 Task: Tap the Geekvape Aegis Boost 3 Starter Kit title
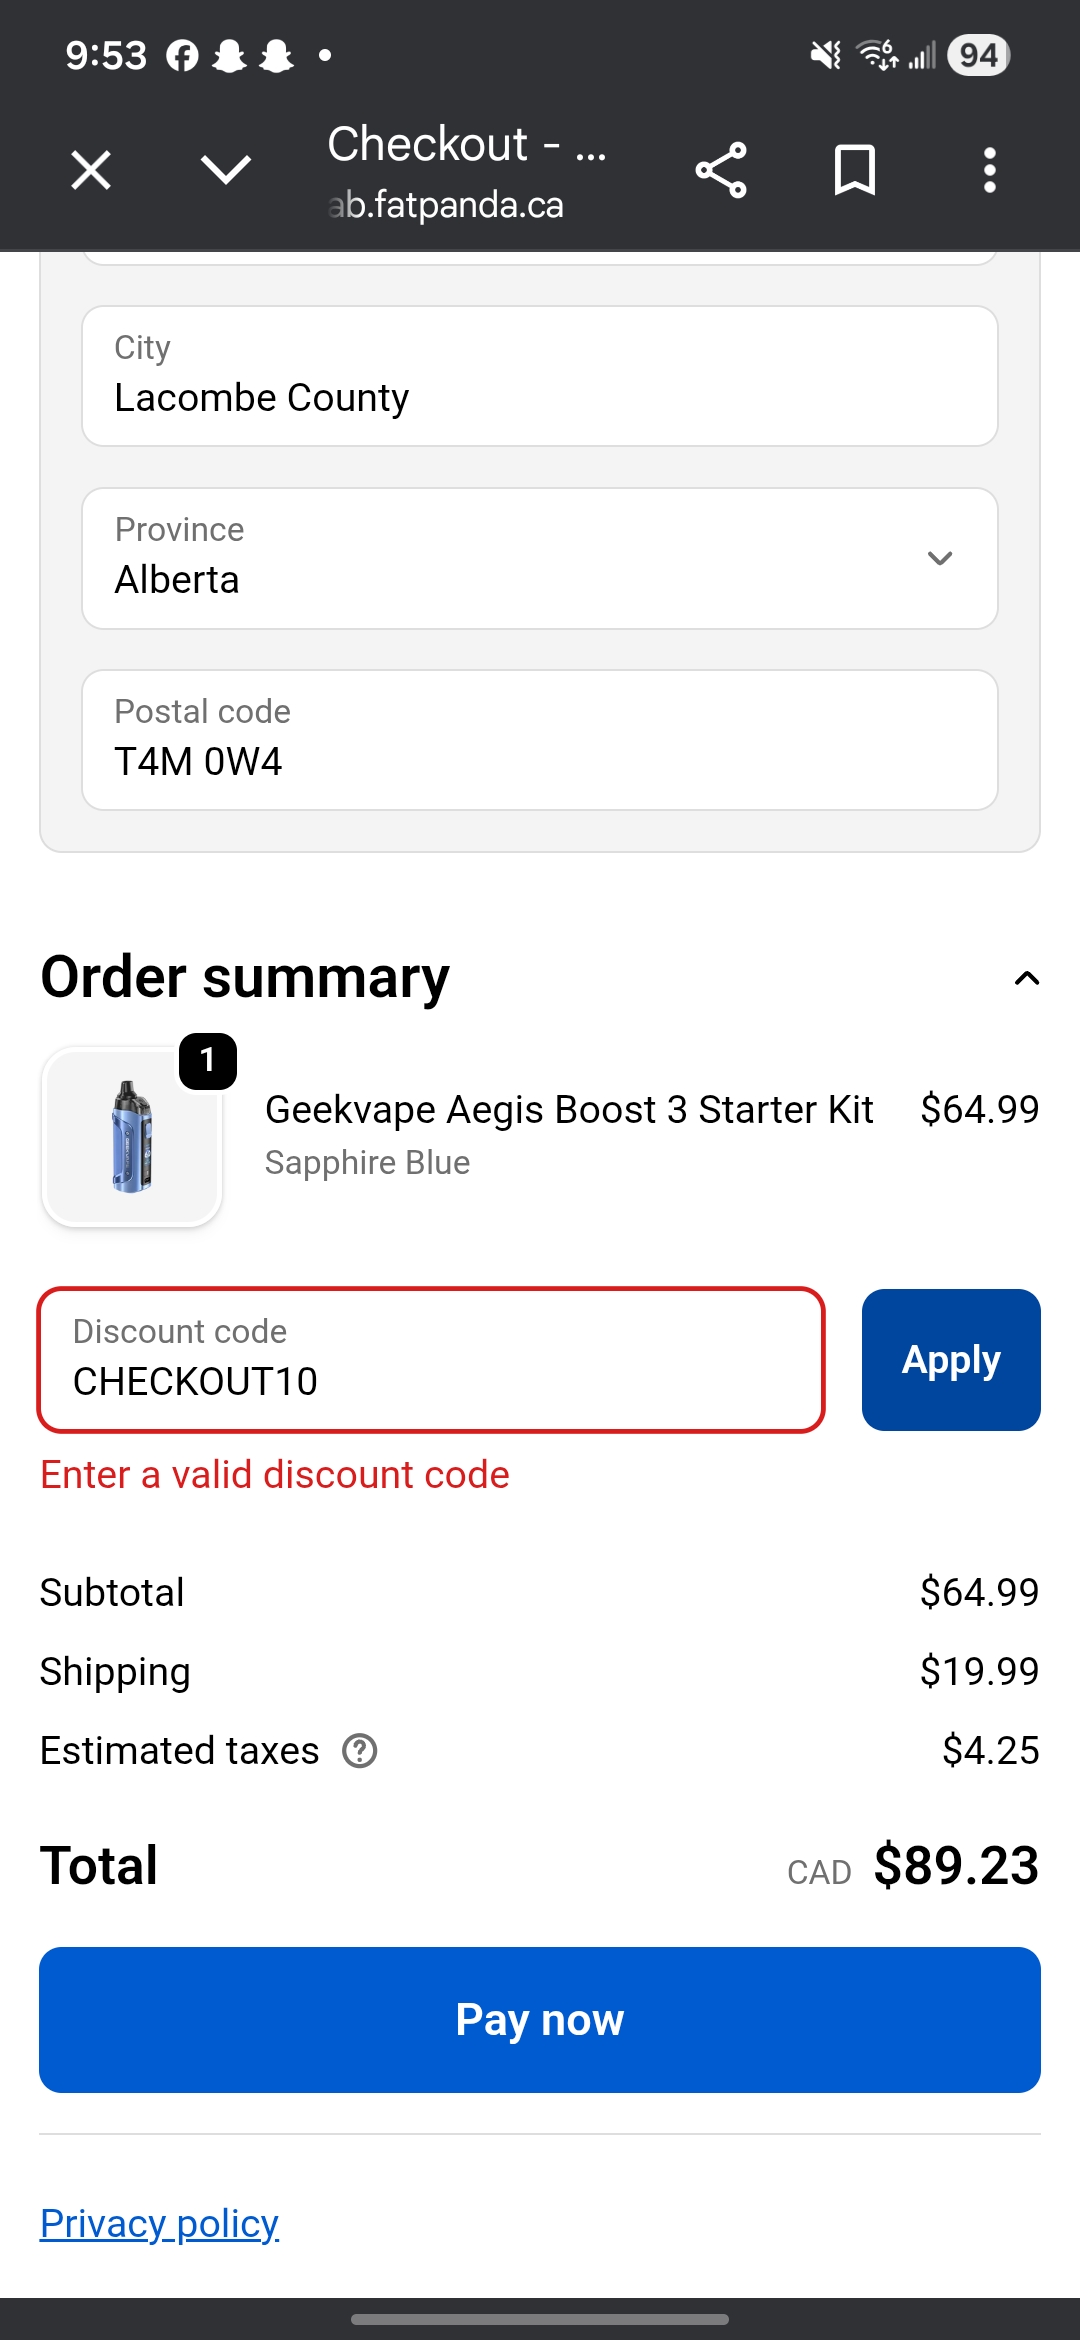[x=569, y=1110]
